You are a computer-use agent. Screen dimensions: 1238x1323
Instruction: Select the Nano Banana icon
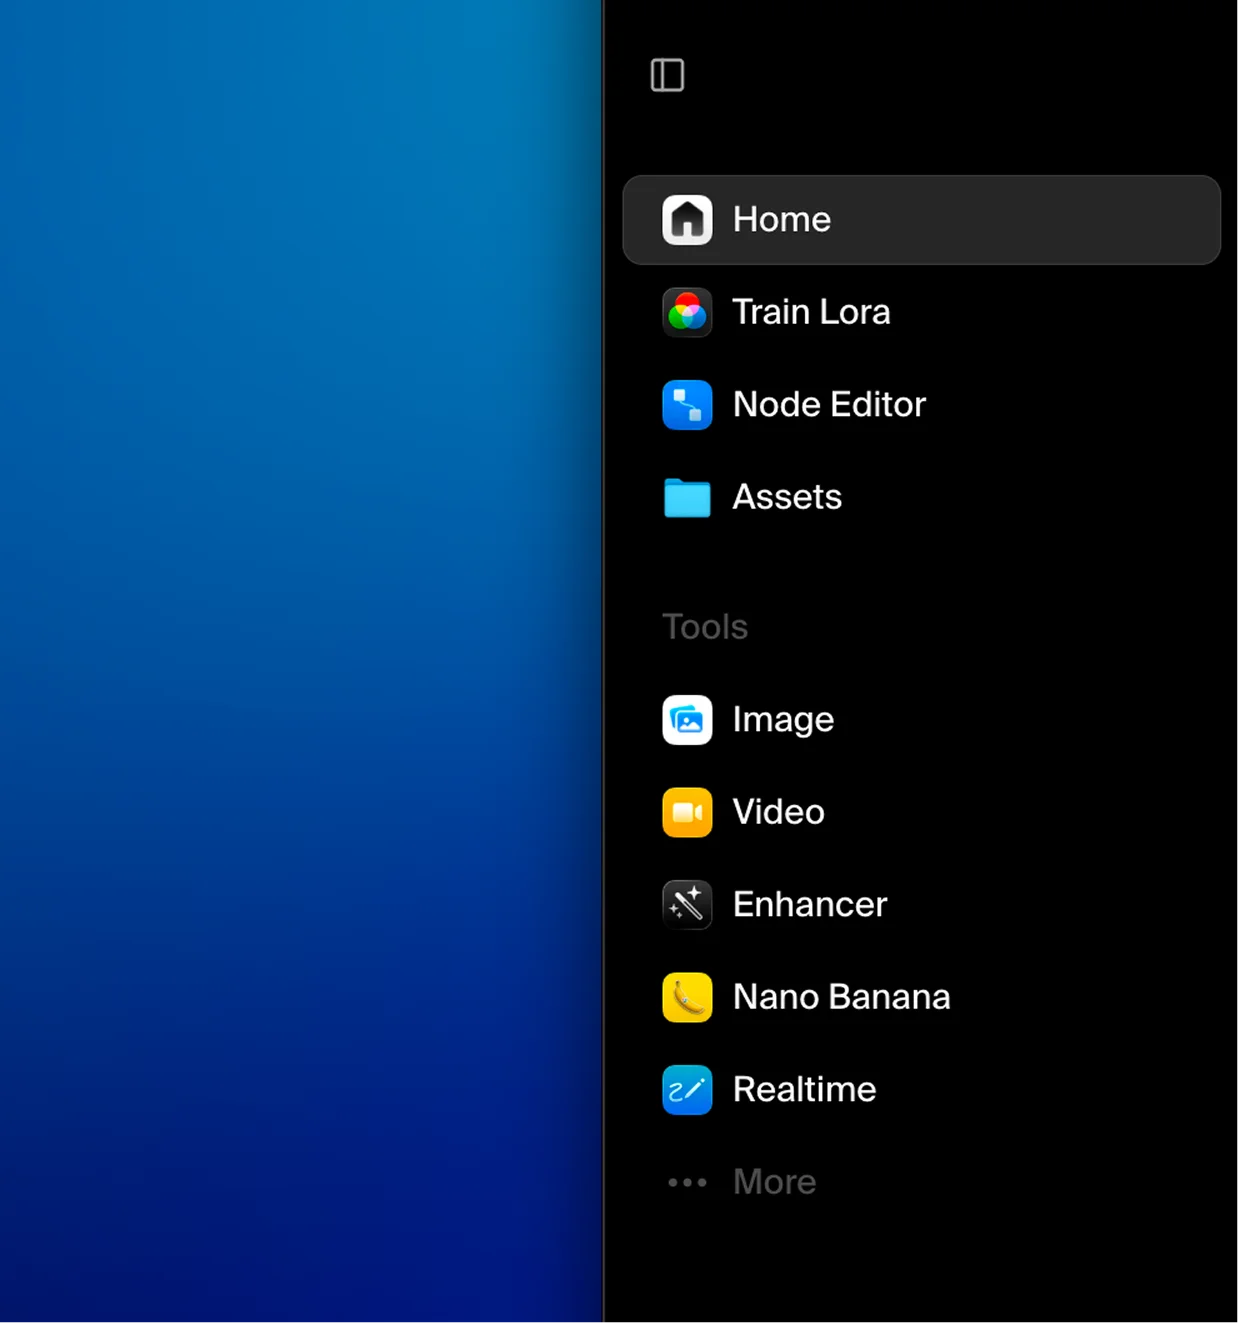click(687, 997)
